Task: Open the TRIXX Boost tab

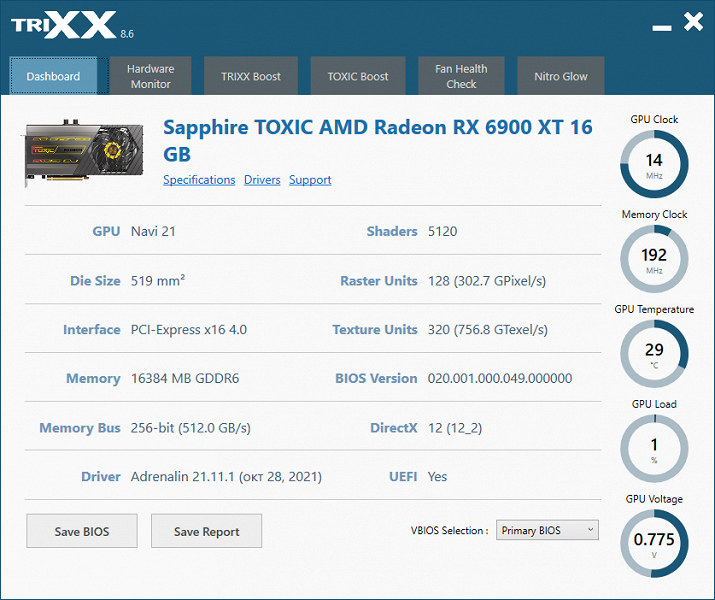Action: coord(251,76)
